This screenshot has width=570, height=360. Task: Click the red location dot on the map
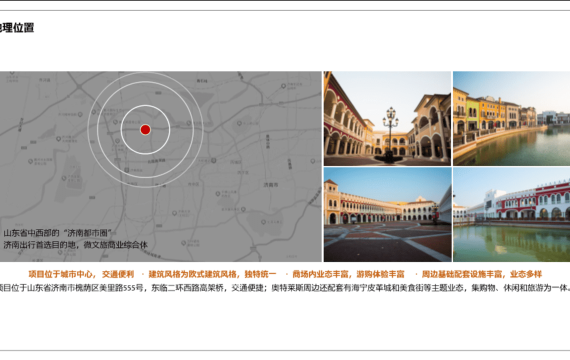coord(145,130)
